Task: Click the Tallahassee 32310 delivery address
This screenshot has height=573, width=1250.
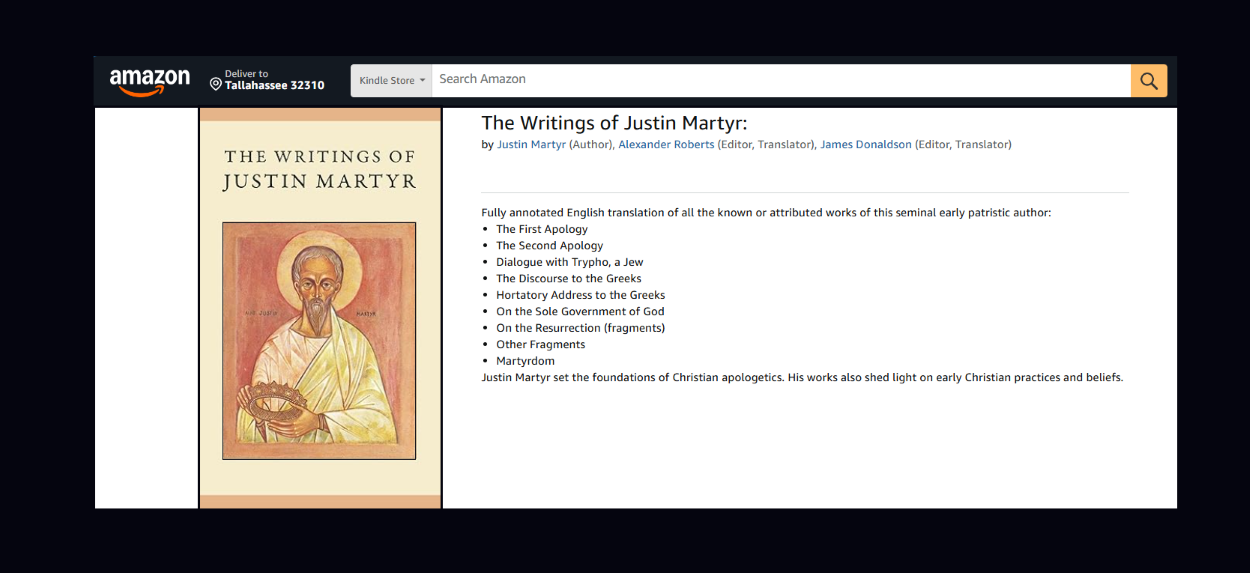Action: click(274, 86)
